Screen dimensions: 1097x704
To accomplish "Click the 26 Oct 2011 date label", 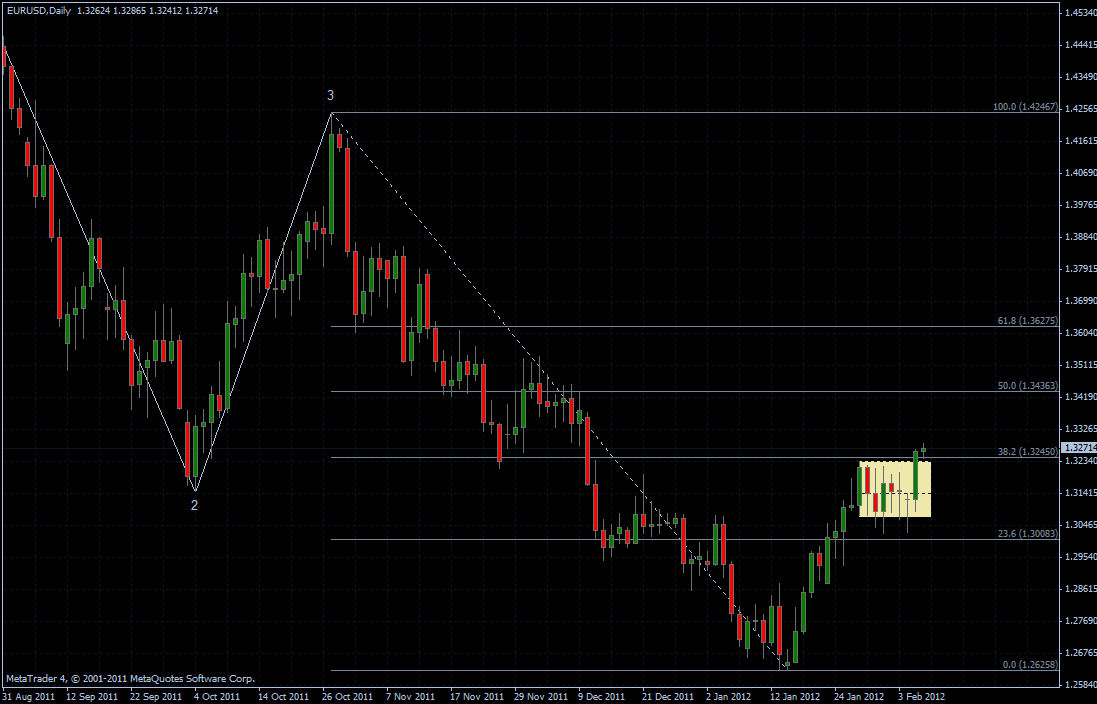I will point(348,696).
